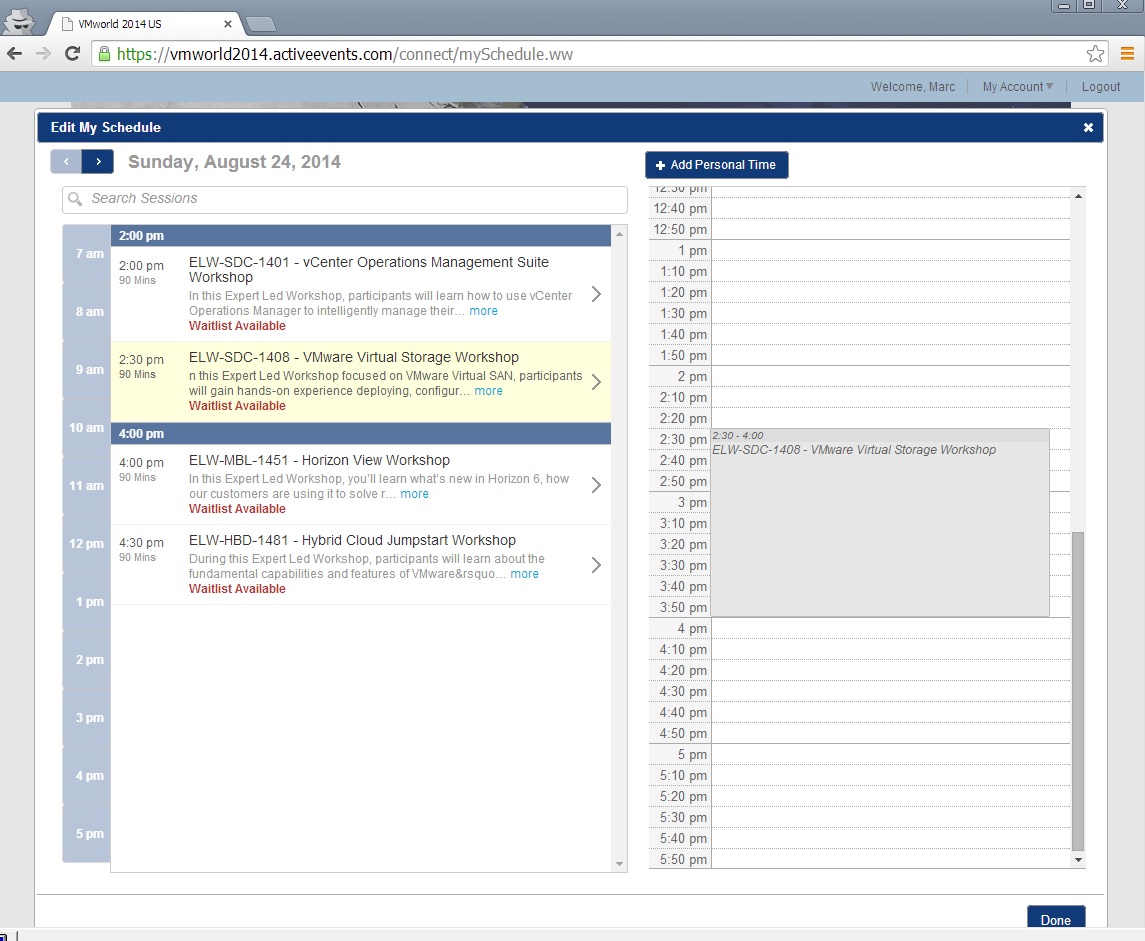Image resolution: width=1145 pixels, height=941 pixels.
Task: Click the Search Sessions field
Action: pyautogui.click(x=345, y=199)
